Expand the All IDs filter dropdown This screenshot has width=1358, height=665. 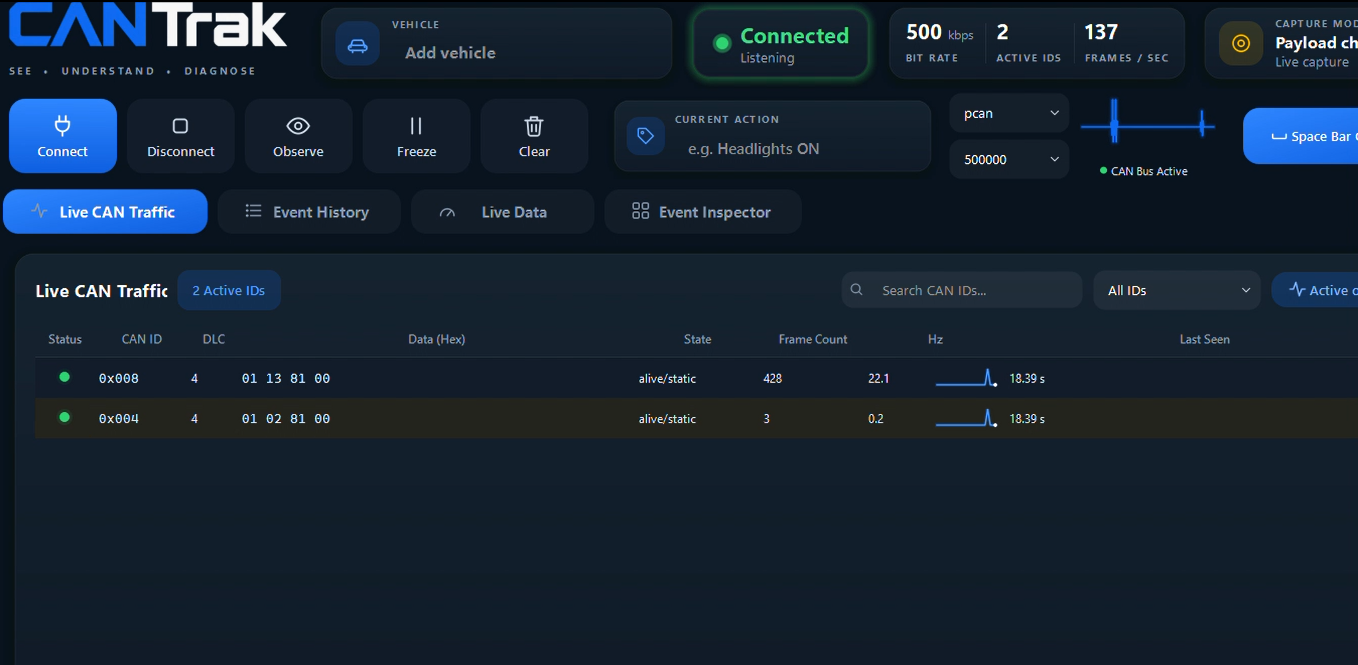[x=1177, y=290]
